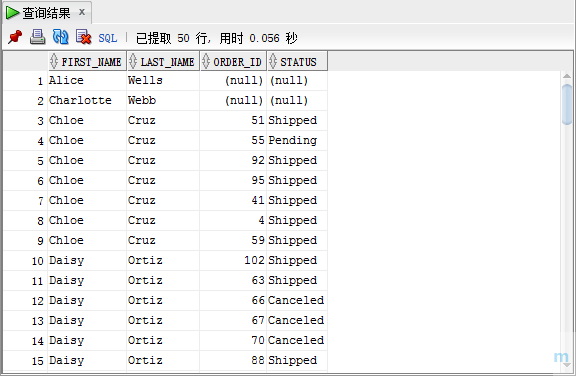Screen dimensions: 576x376
Task: Open the SQL link in toolbar
Action: 108,38
